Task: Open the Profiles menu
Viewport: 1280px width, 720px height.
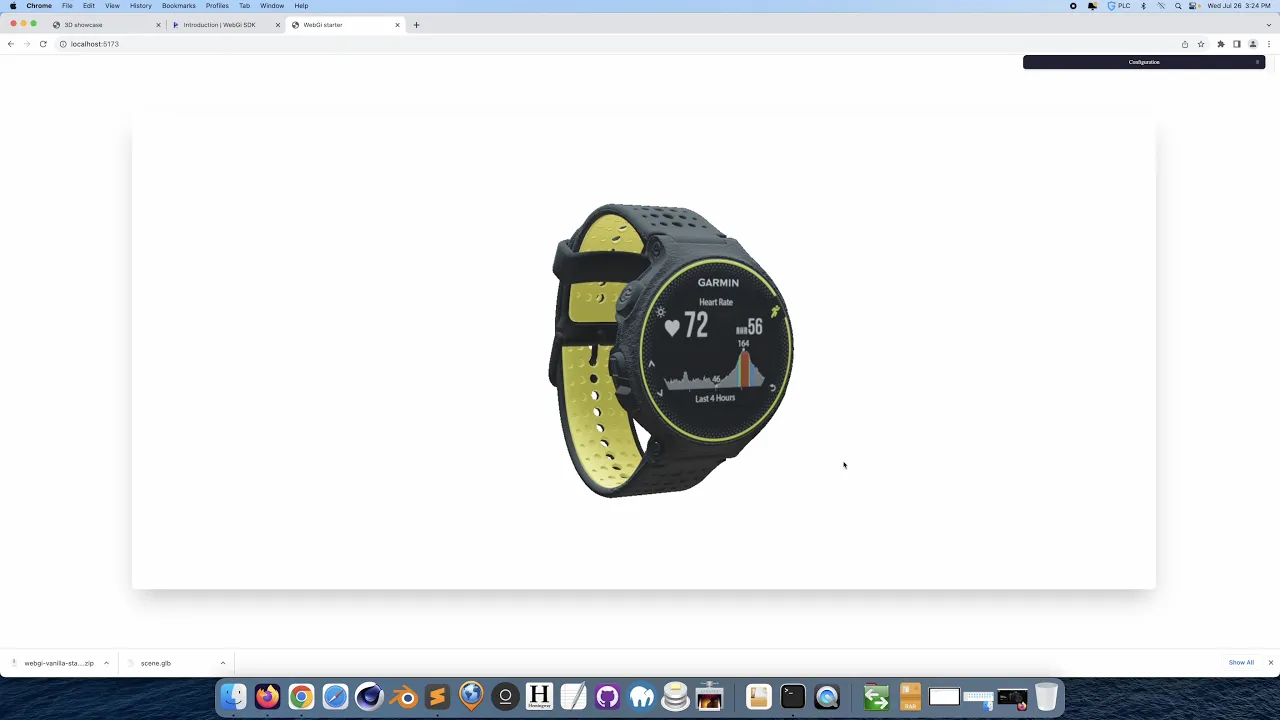Action: click(x=217, y=6)
